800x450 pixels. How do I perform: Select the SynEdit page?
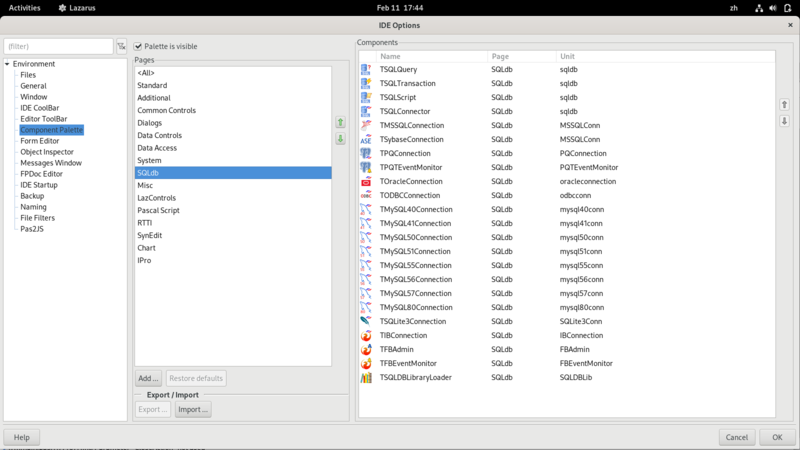coord(233,235)
